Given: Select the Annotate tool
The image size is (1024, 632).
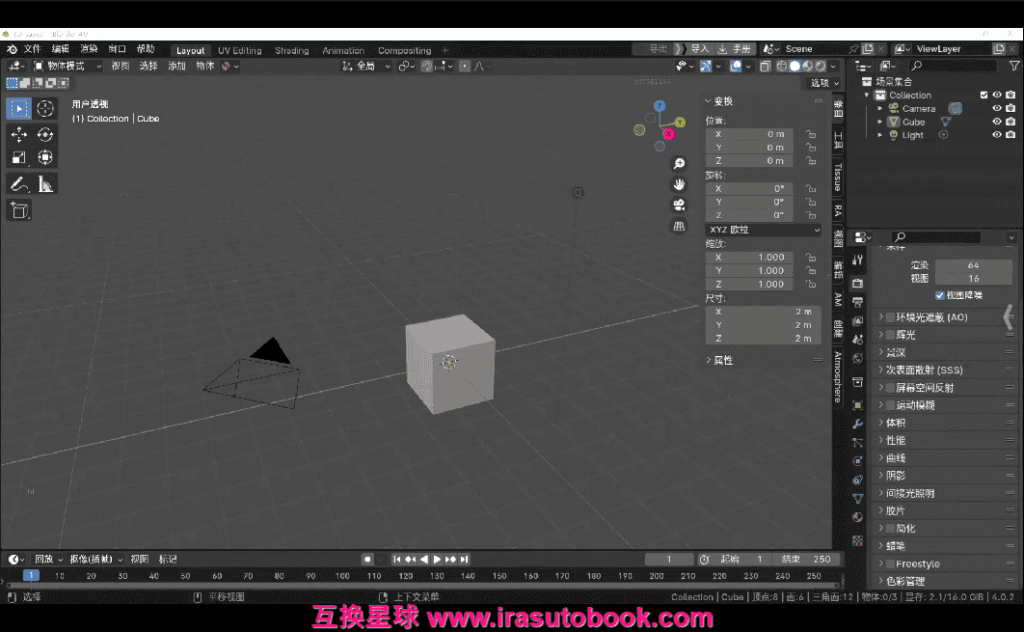Looking at the screenshot, I should click(19, 184).
